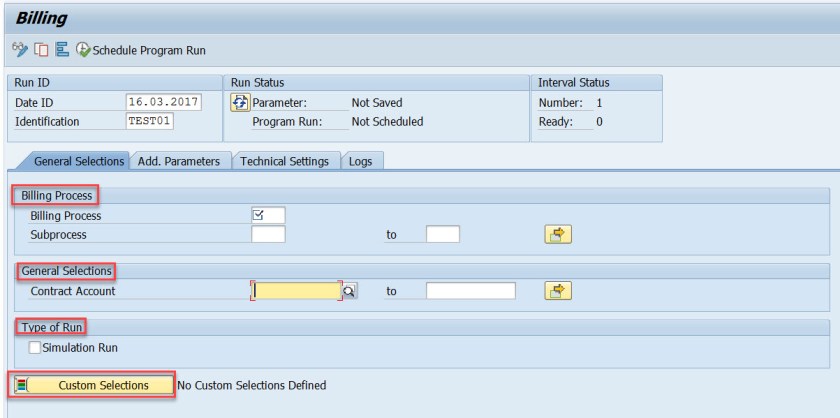Open the Add. Parameters tab
The width and height of the screenshot is (840, 418).
[179, 161]
